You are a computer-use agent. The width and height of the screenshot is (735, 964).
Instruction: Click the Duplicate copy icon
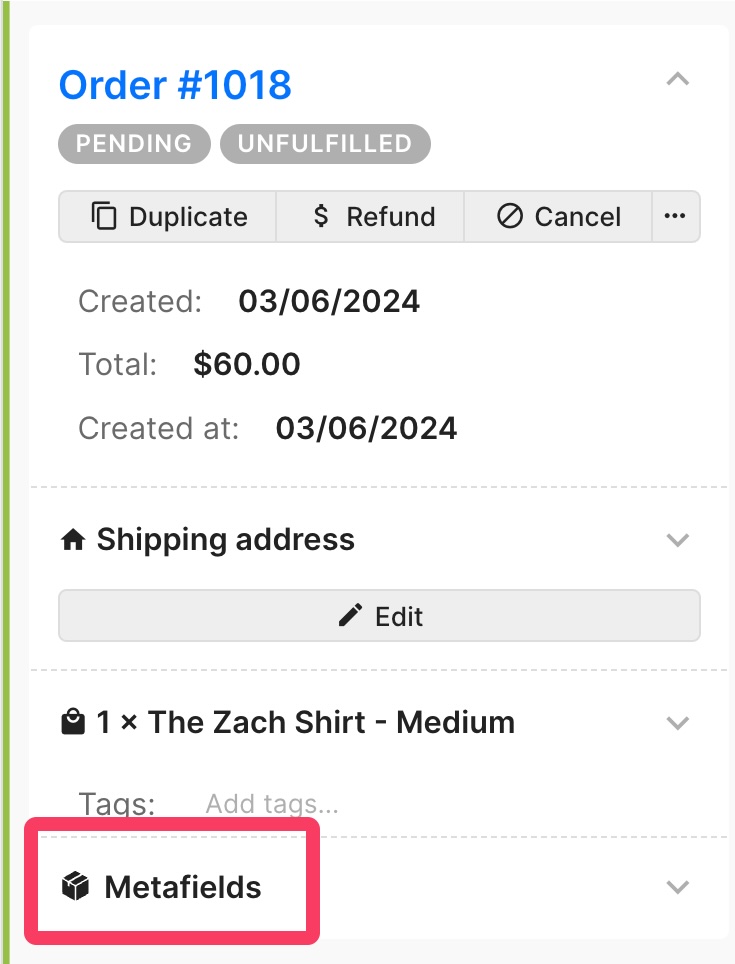coord(103,216)
